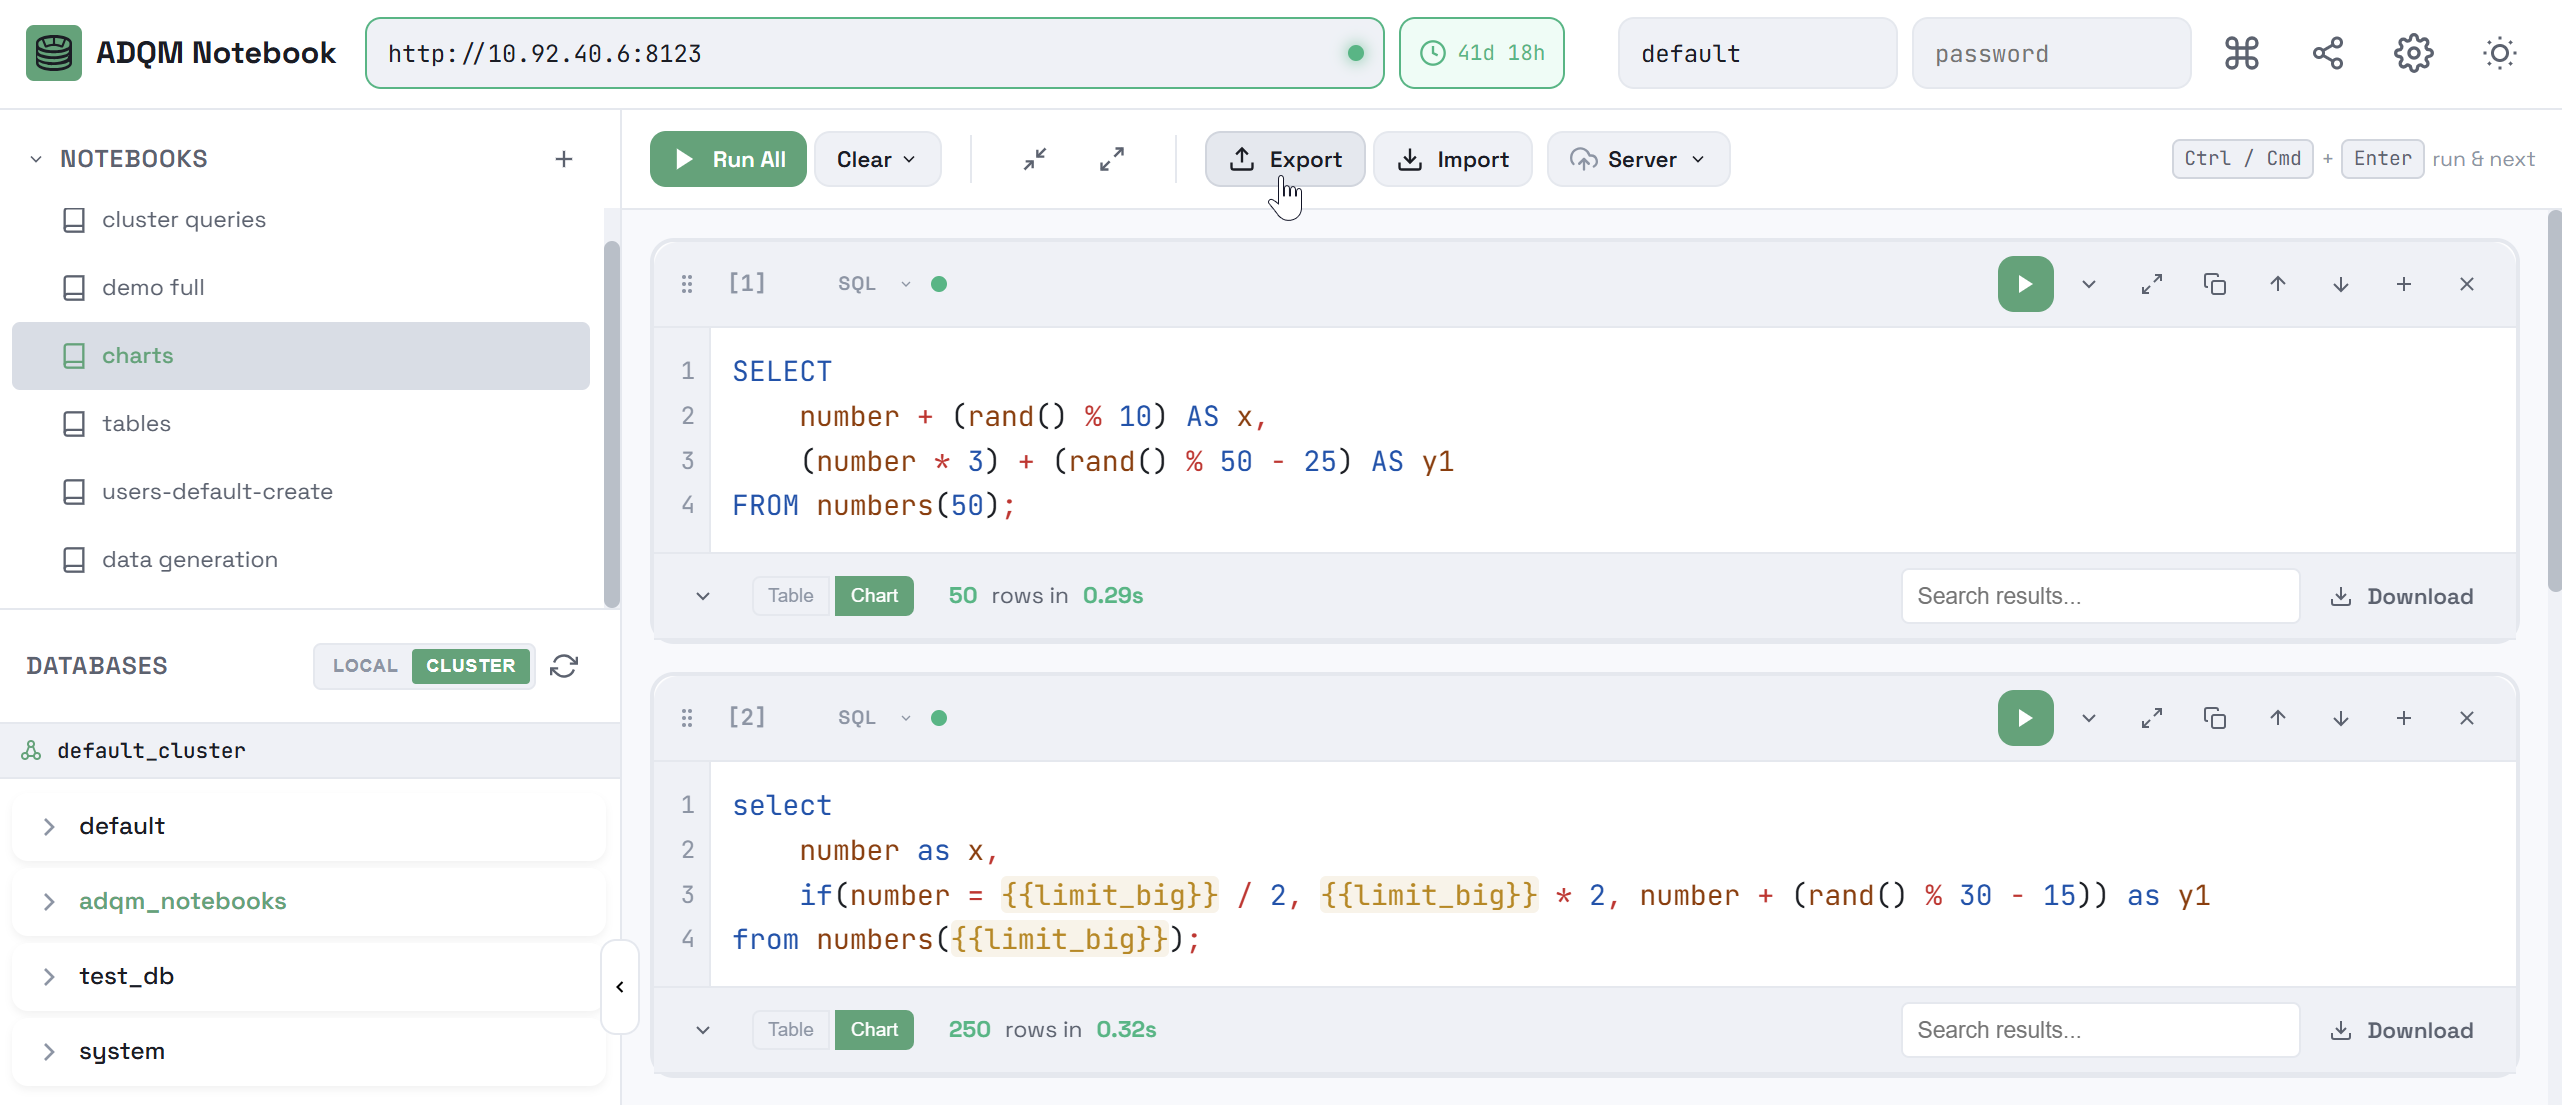Refresh the databases list
The image size is (2562, 1105).
(564, 666)
